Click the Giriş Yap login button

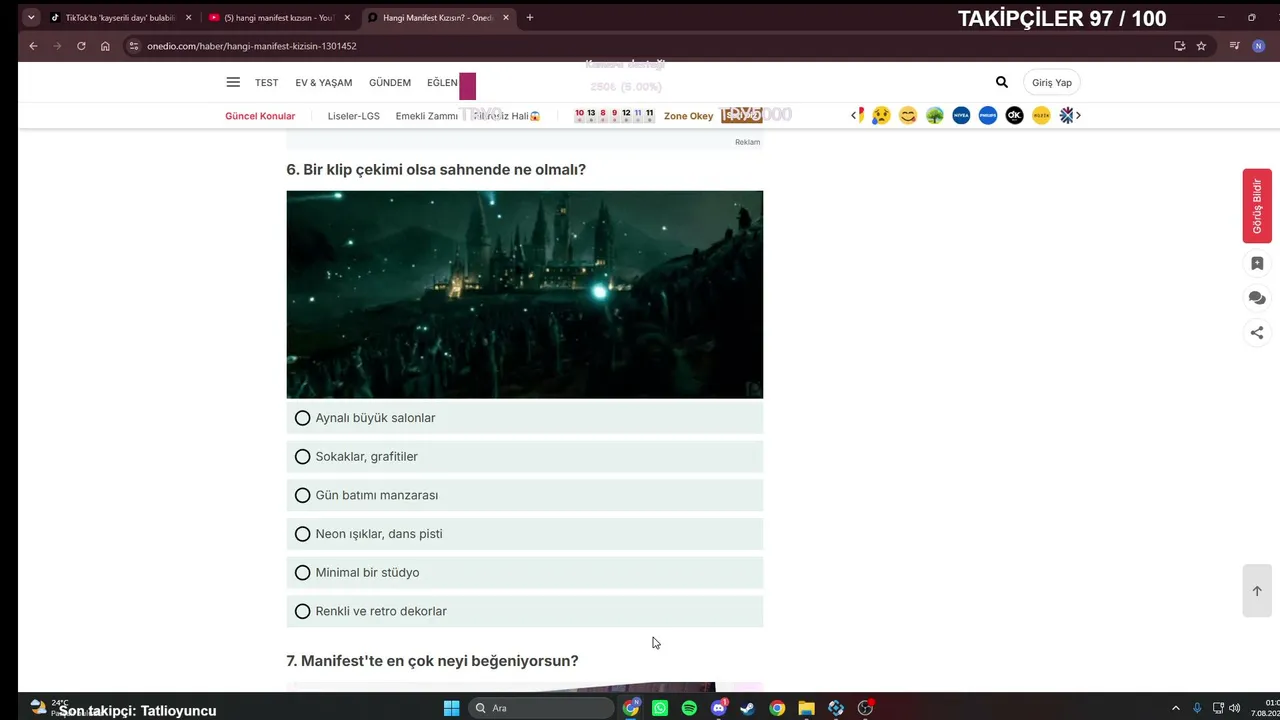[1052, 83]
